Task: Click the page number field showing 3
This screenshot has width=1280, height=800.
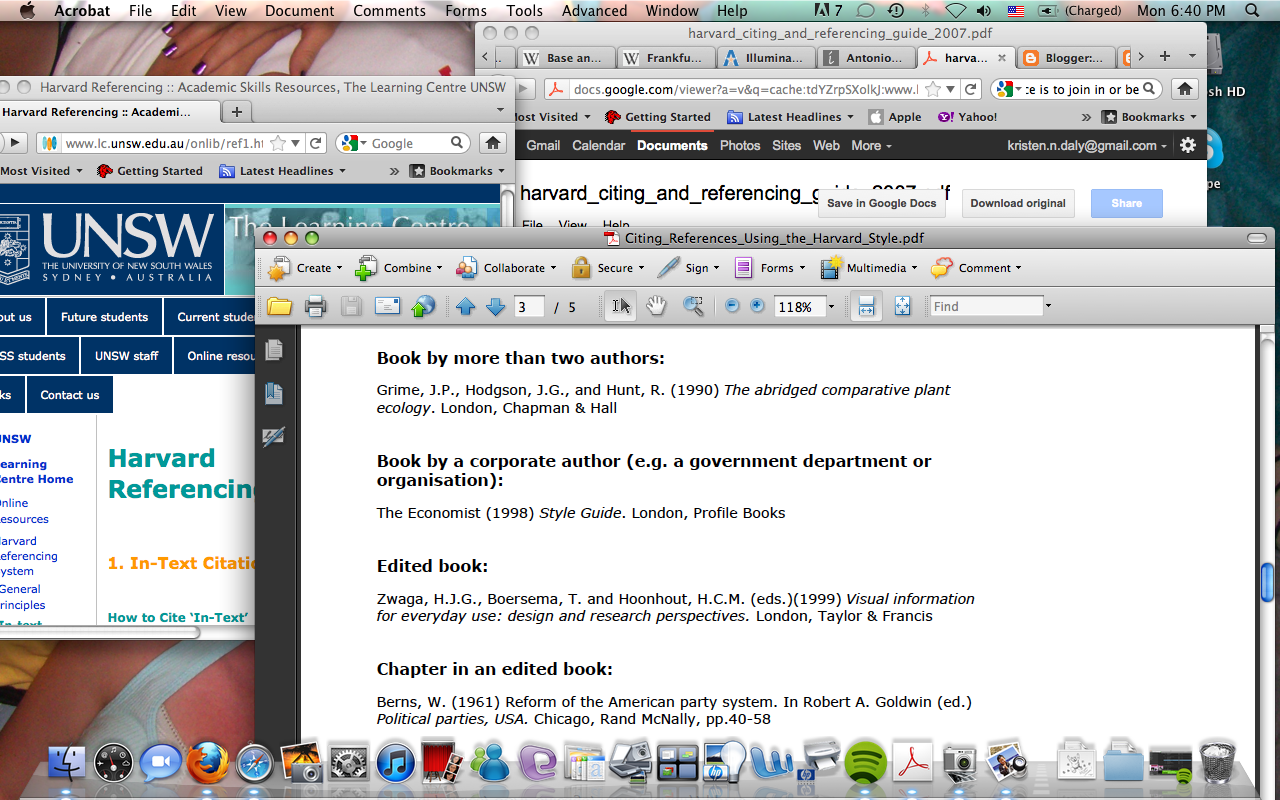Action: pos(529,307)
